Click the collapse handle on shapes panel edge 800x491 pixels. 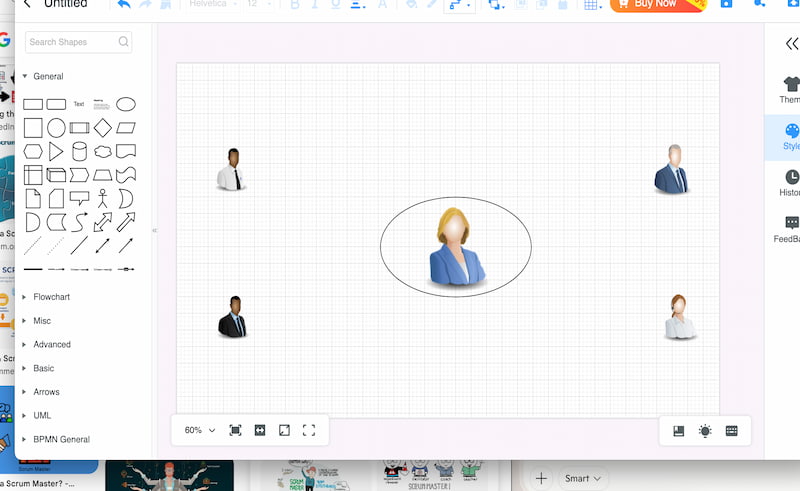[x=154, y=231]
